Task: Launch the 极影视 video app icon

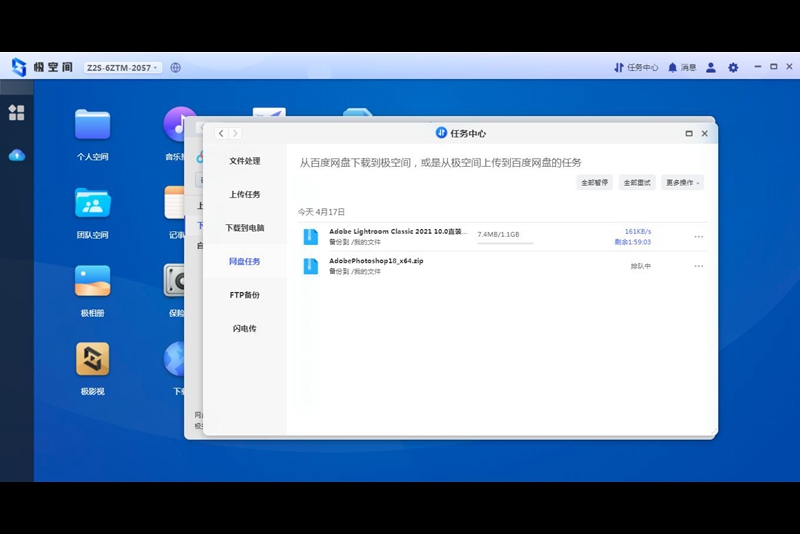Action: pyautogui.click(x=92, y=359)
